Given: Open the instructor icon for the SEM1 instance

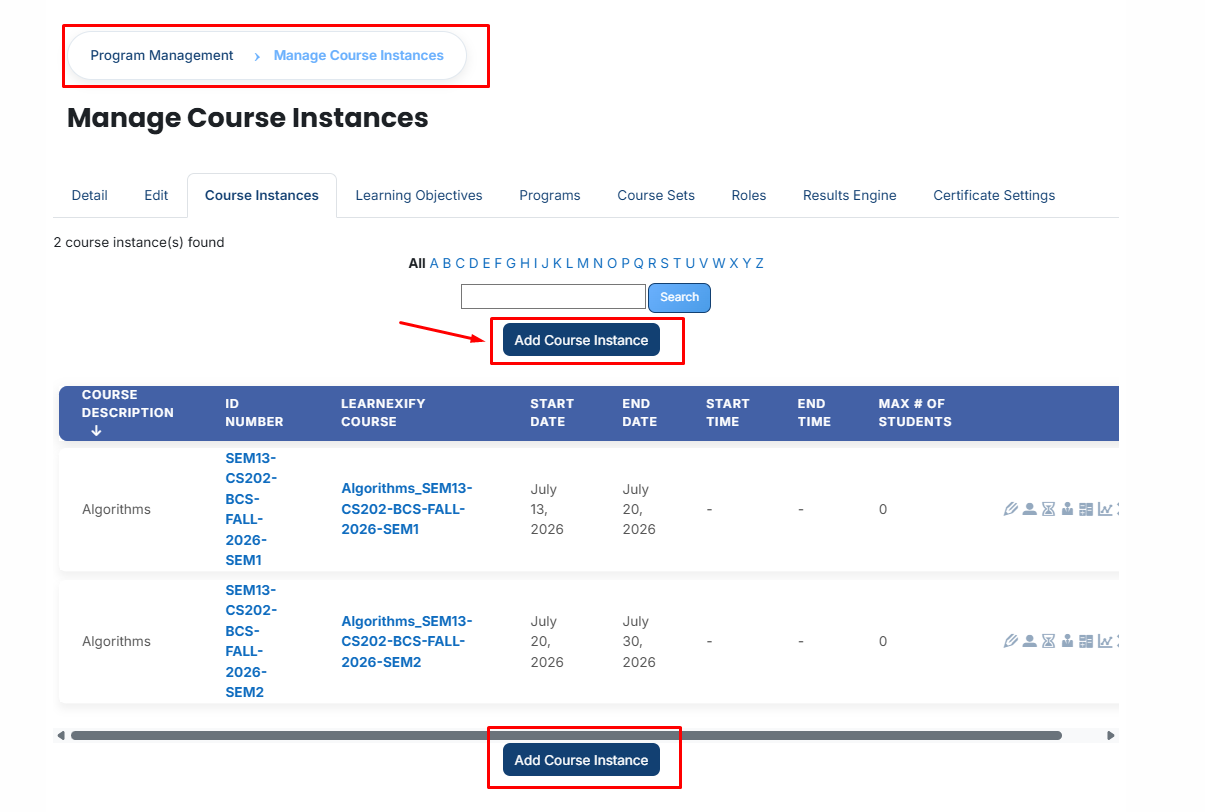Looking at the screenshot, I should [x=1067, y=509].
